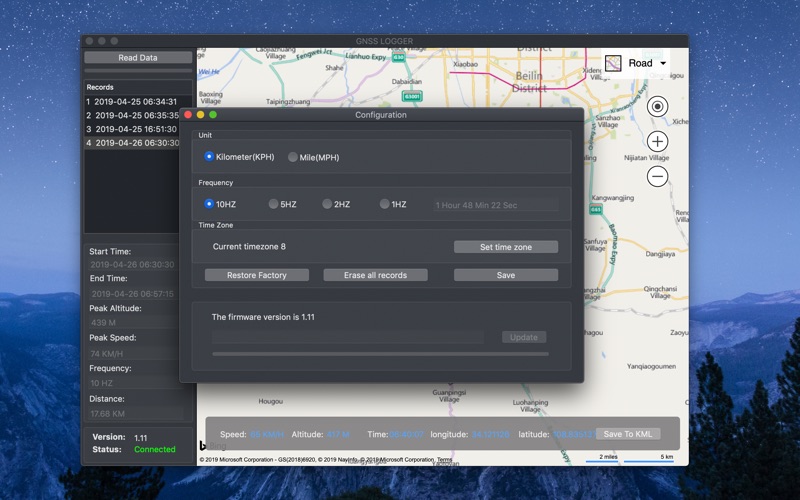
Task: Click the Read Data button
Action: [x=138, y=58]
